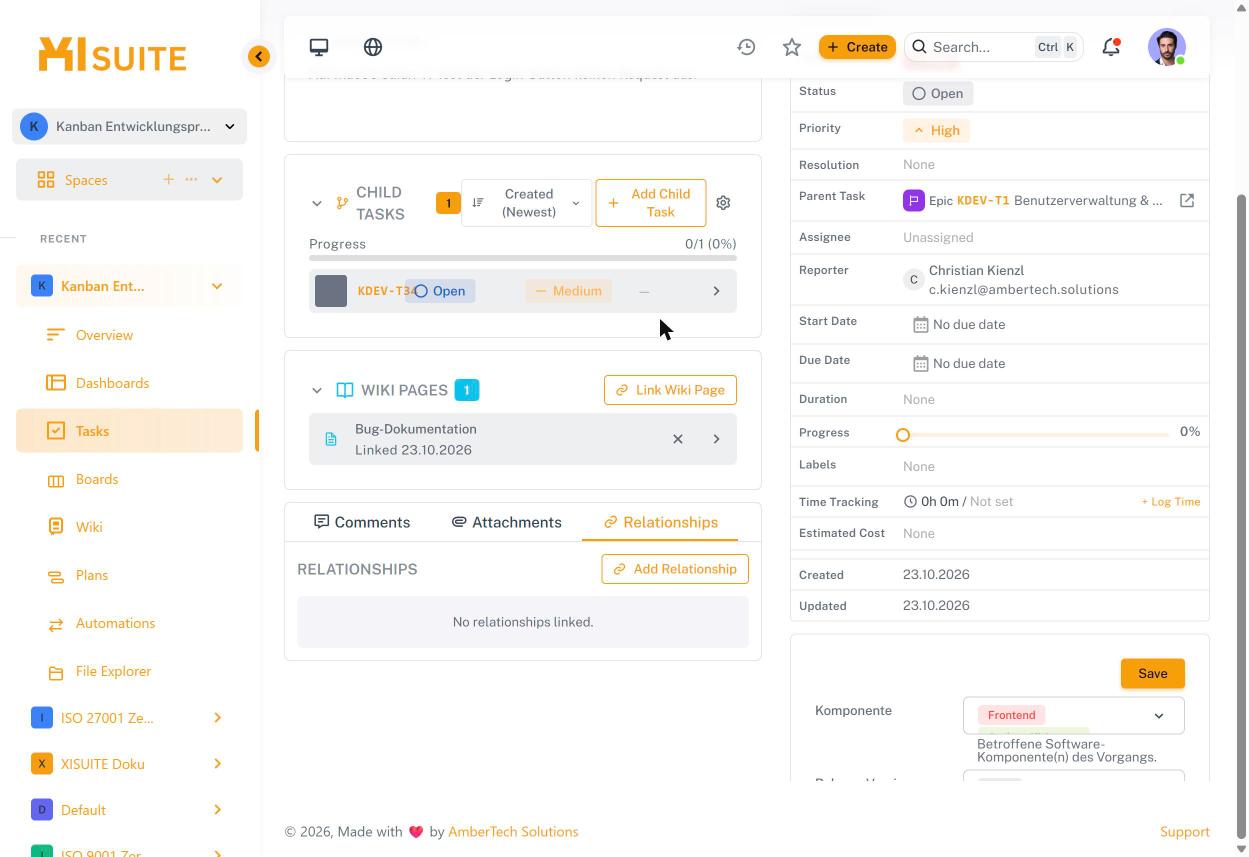Viewport: 1249px width, 857px height.
Task: Click the Search input field
Action: click(x=994, y=47)
